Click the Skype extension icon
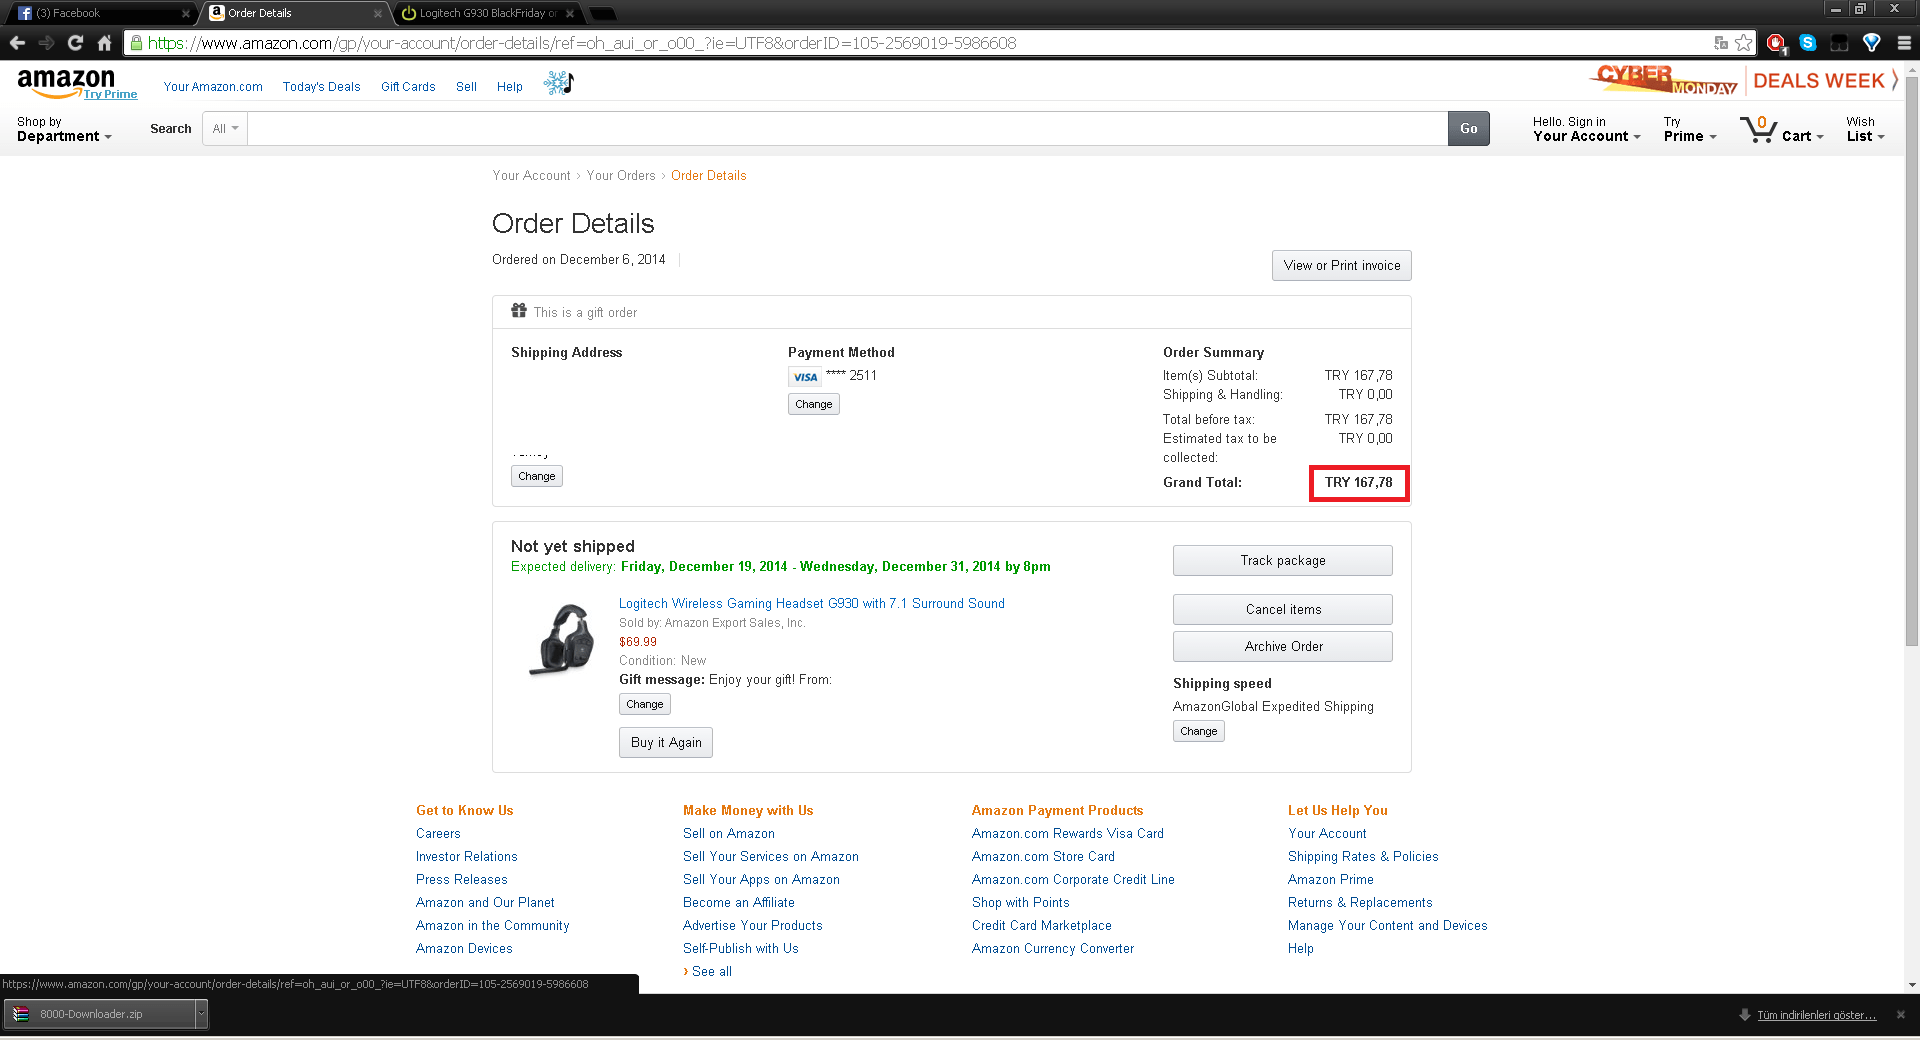 [x=1808, y=43]
